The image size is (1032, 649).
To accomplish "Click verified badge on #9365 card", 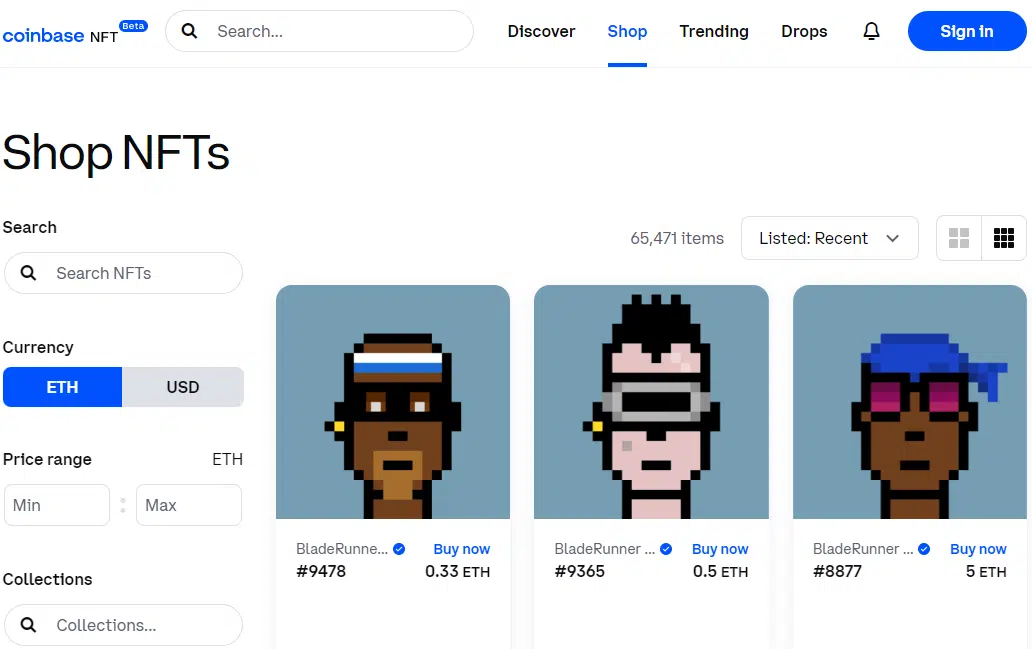I will coord(666,549).
